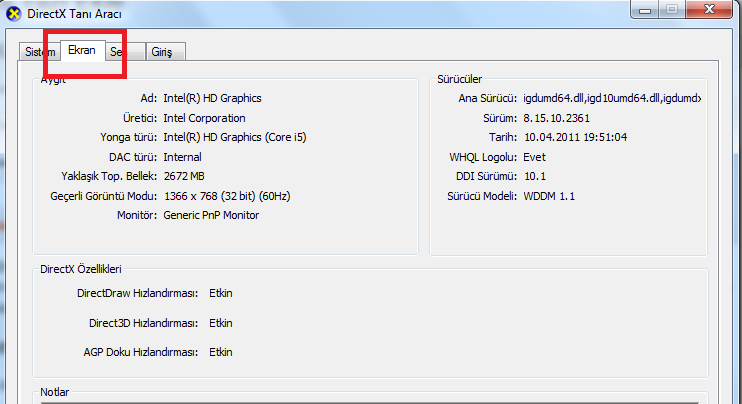Screen dimensions: 742x404
Task: Minimize the DirectX Tanı Aracı window
Action: point(645,9)
